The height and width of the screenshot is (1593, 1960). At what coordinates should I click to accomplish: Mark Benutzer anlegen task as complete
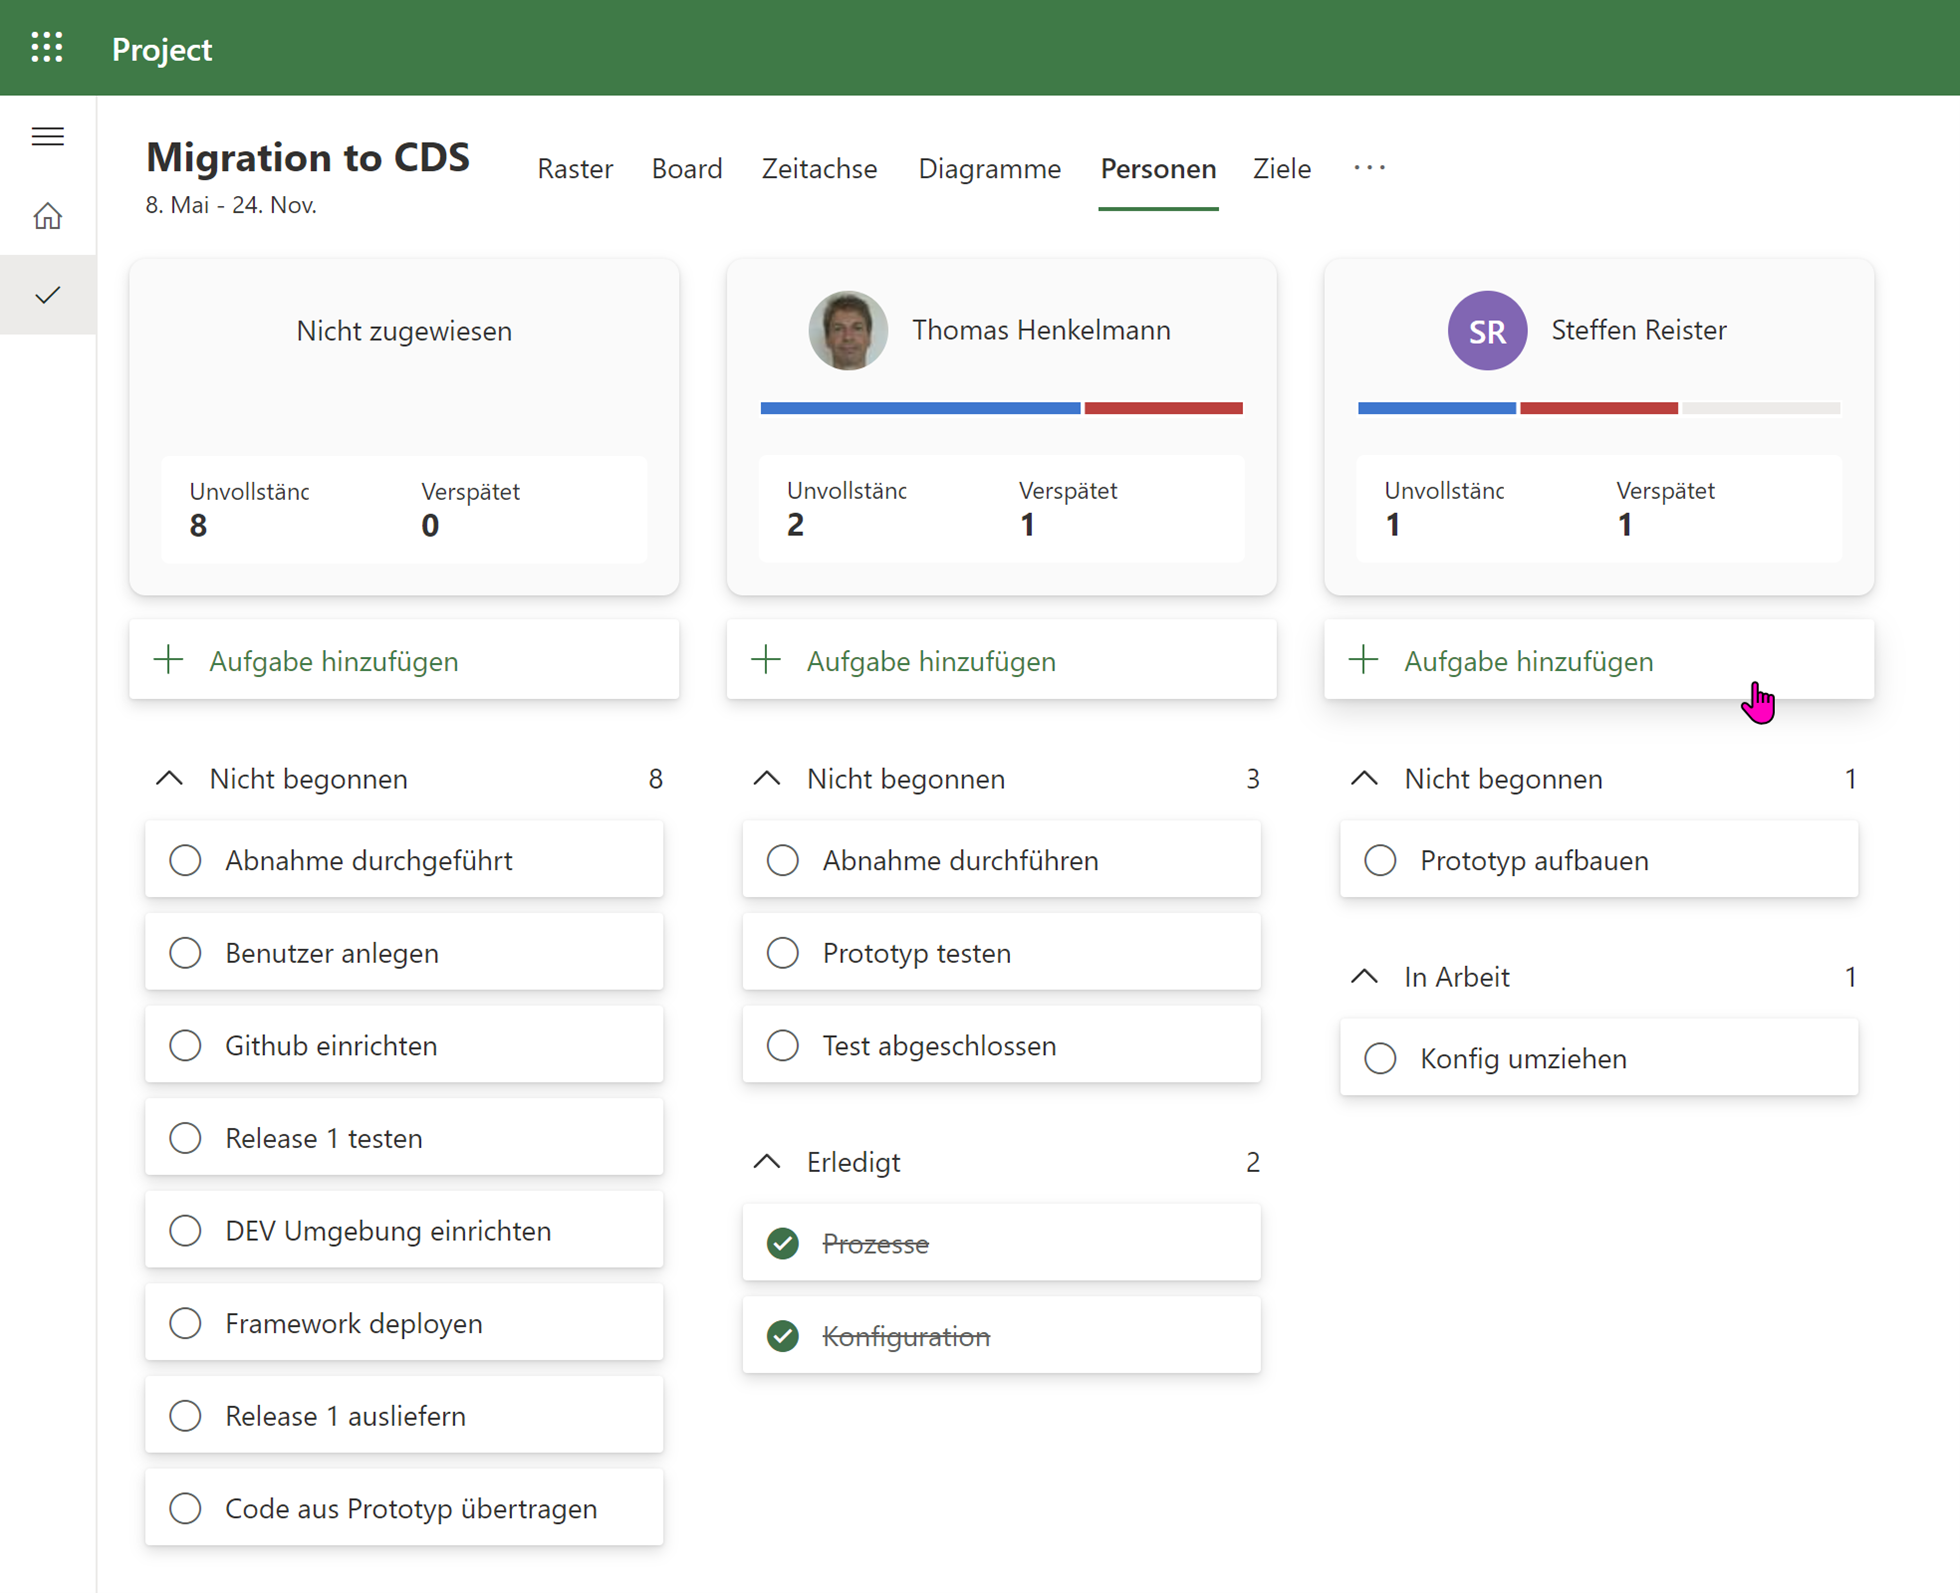pos(185,953)
